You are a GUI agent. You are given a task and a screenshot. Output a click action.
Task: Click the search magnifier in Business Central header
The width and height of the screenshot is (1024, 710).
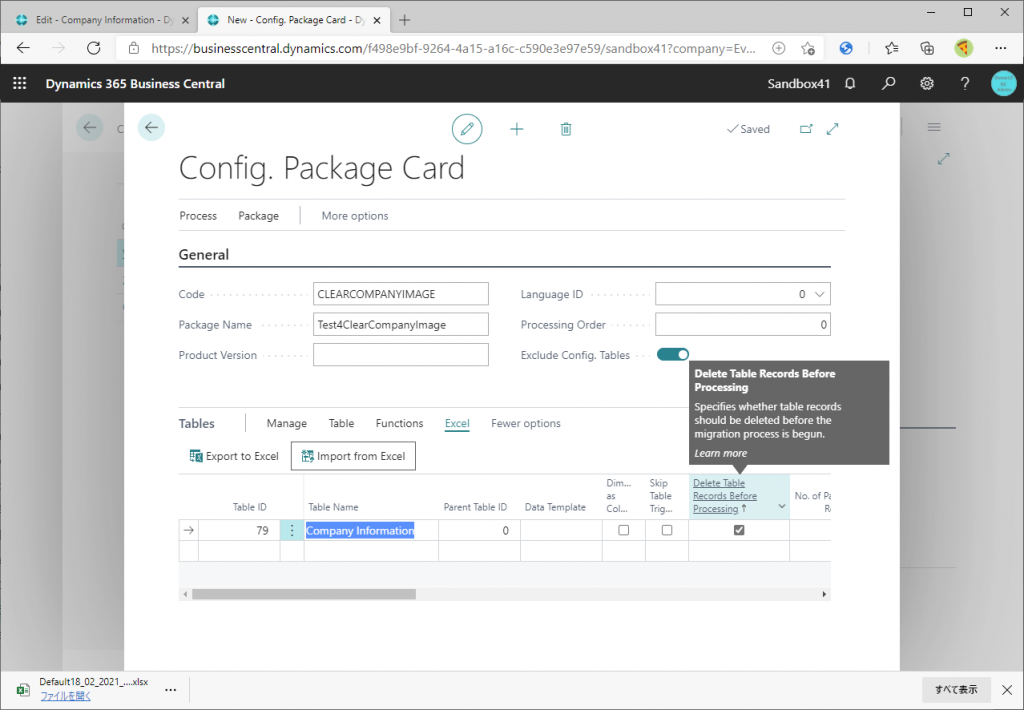[888, 83]
